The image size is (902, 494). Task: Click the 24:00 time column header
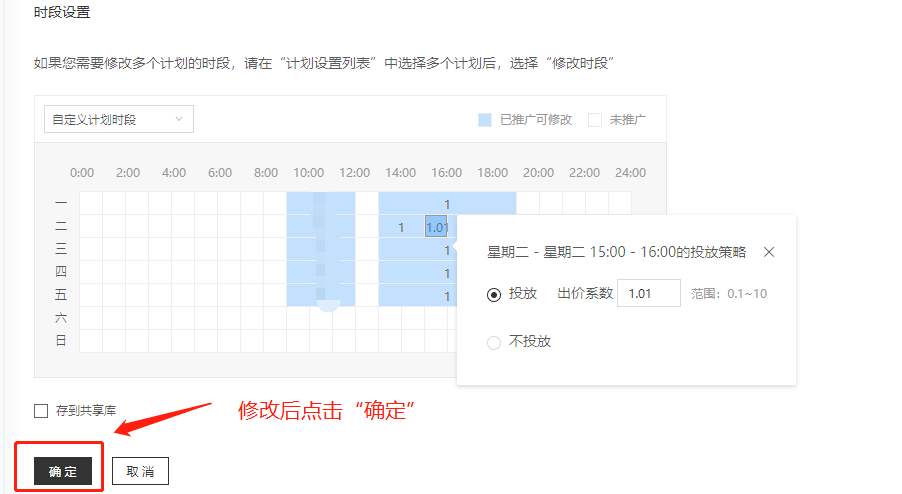tap(630, 173)
